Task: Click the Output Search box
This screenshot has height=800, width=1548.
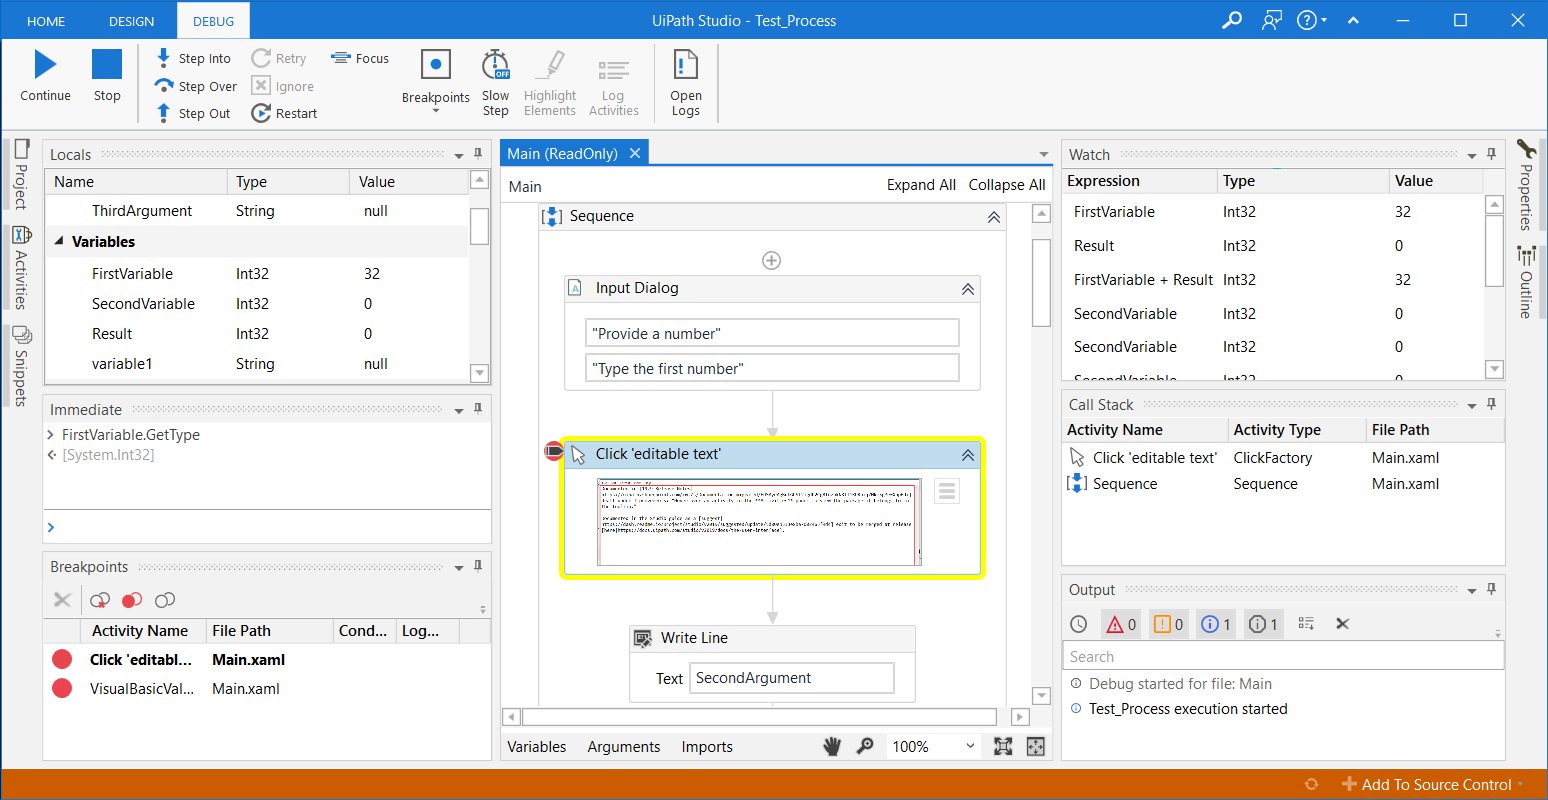Action: coord(1283,656)
